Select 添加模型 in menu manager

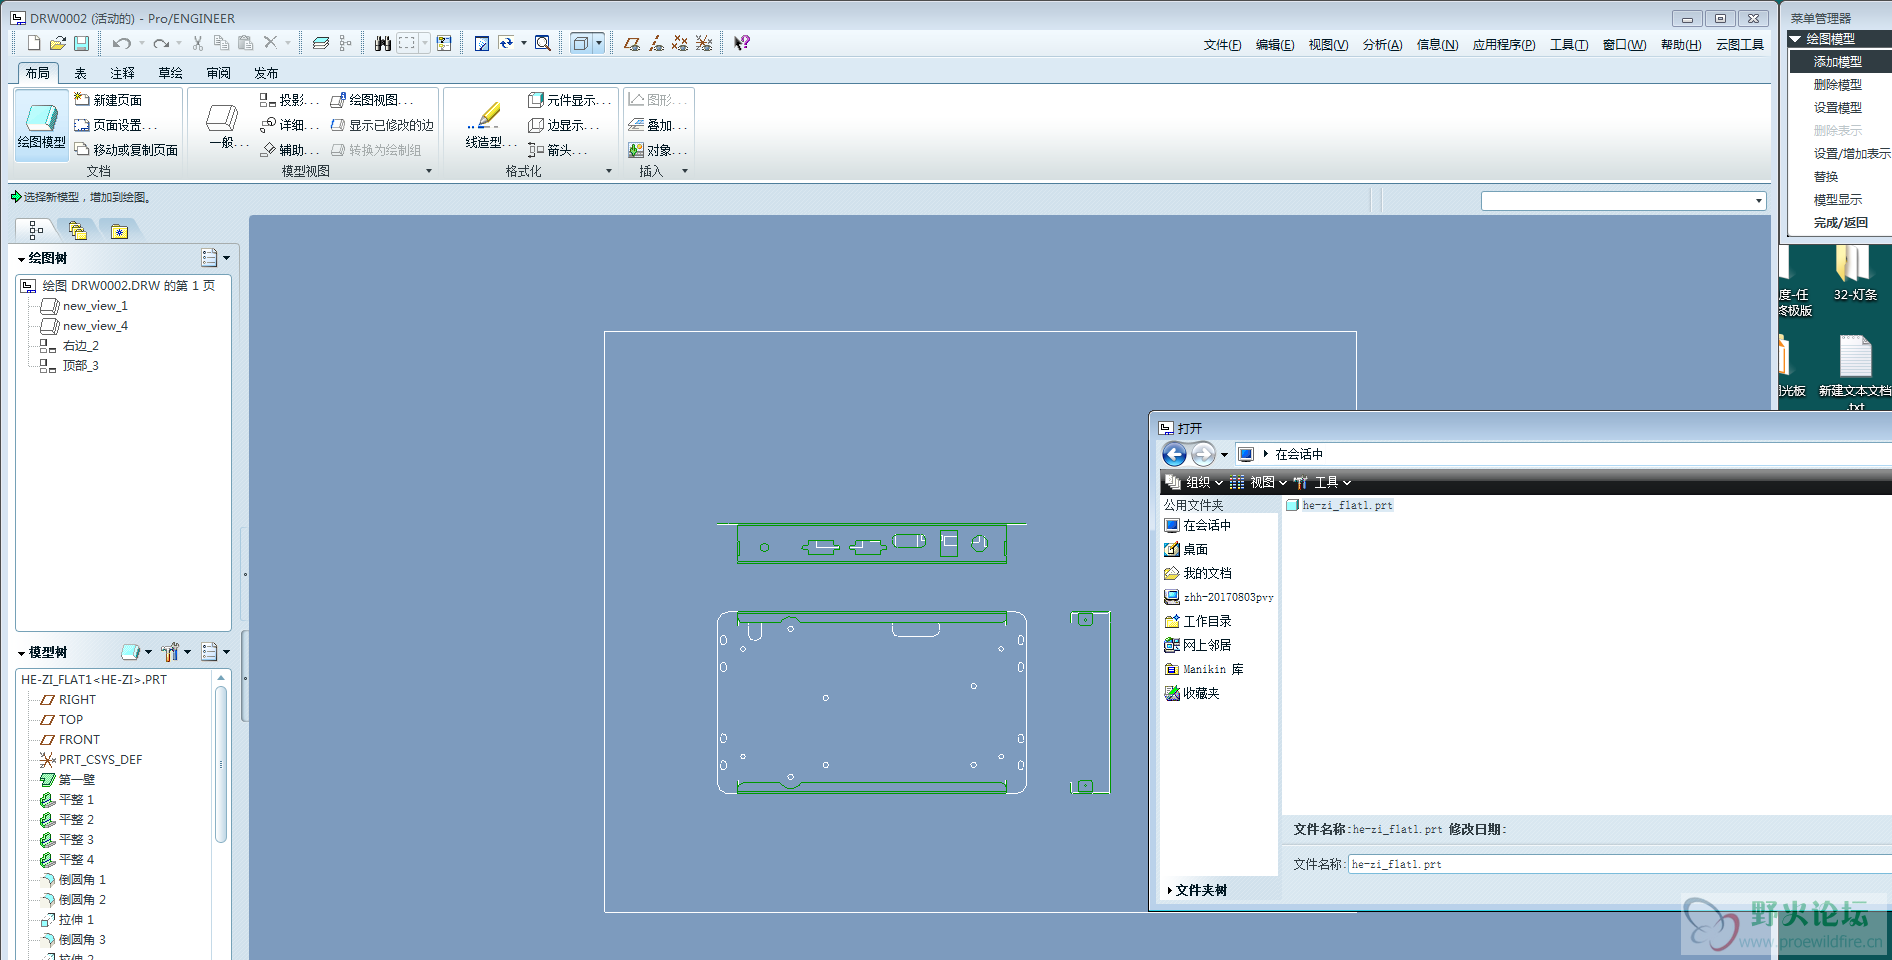click(x=1838, y=62)
